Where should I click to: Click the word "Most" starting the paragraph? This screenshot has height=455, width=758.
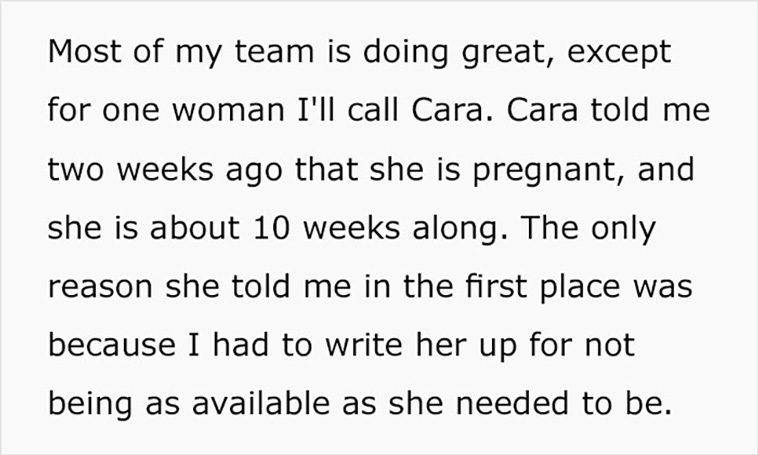85,51
